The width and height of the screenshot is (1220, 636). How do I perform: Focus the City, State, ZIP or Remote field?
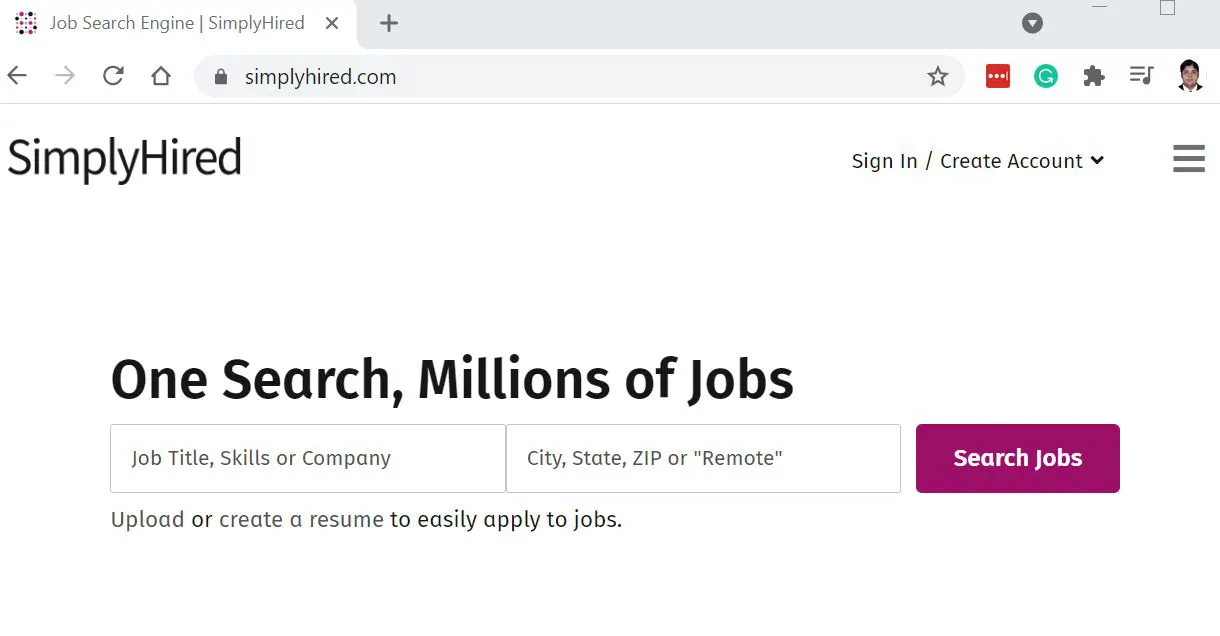703,458
